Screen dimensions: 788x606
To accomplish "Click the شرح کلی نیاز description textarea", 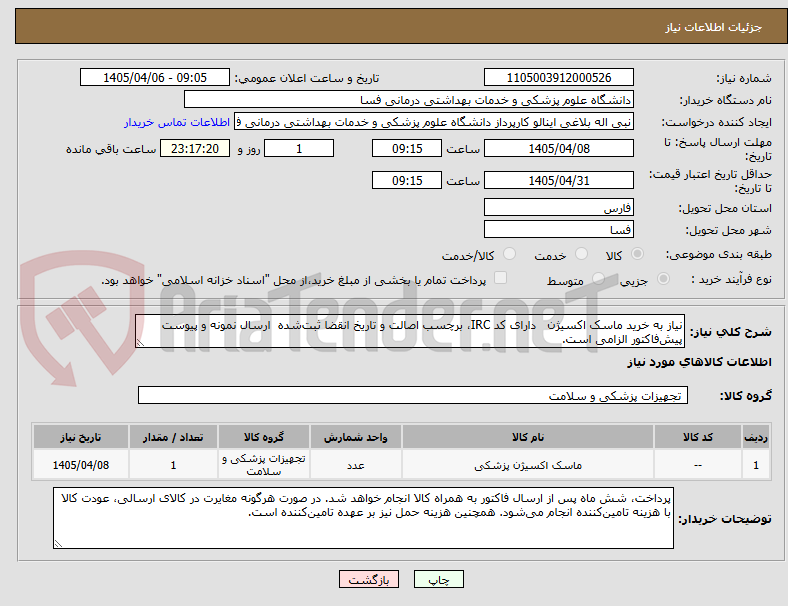I will pos(410,331).
